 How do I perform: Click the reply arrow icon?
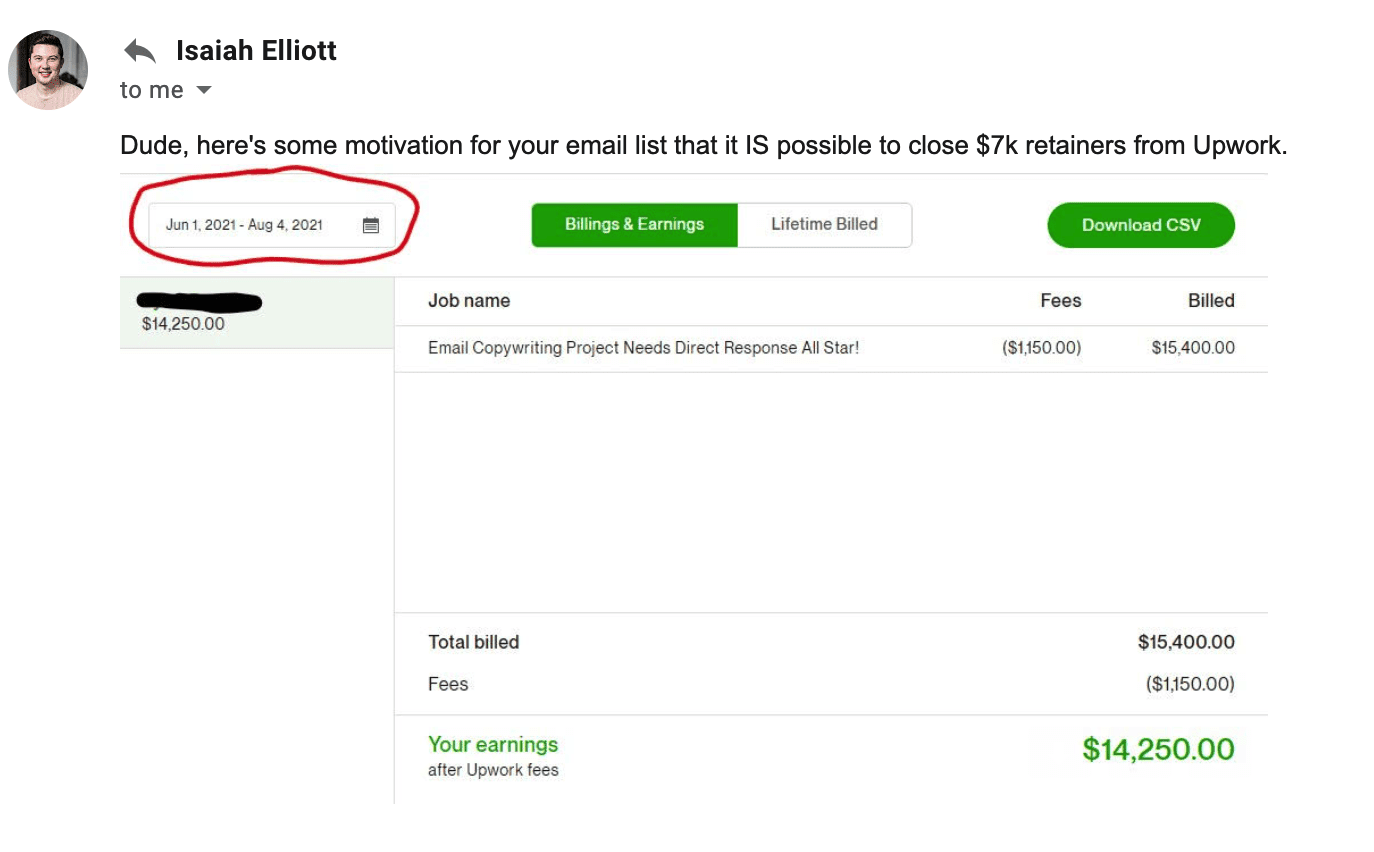click(x=140, y=51)
